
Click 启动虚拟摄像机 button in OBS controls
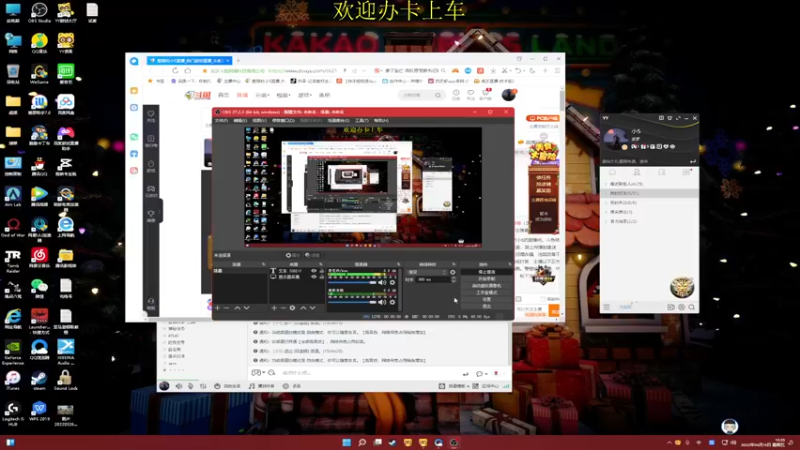click(x=487, y=286)
